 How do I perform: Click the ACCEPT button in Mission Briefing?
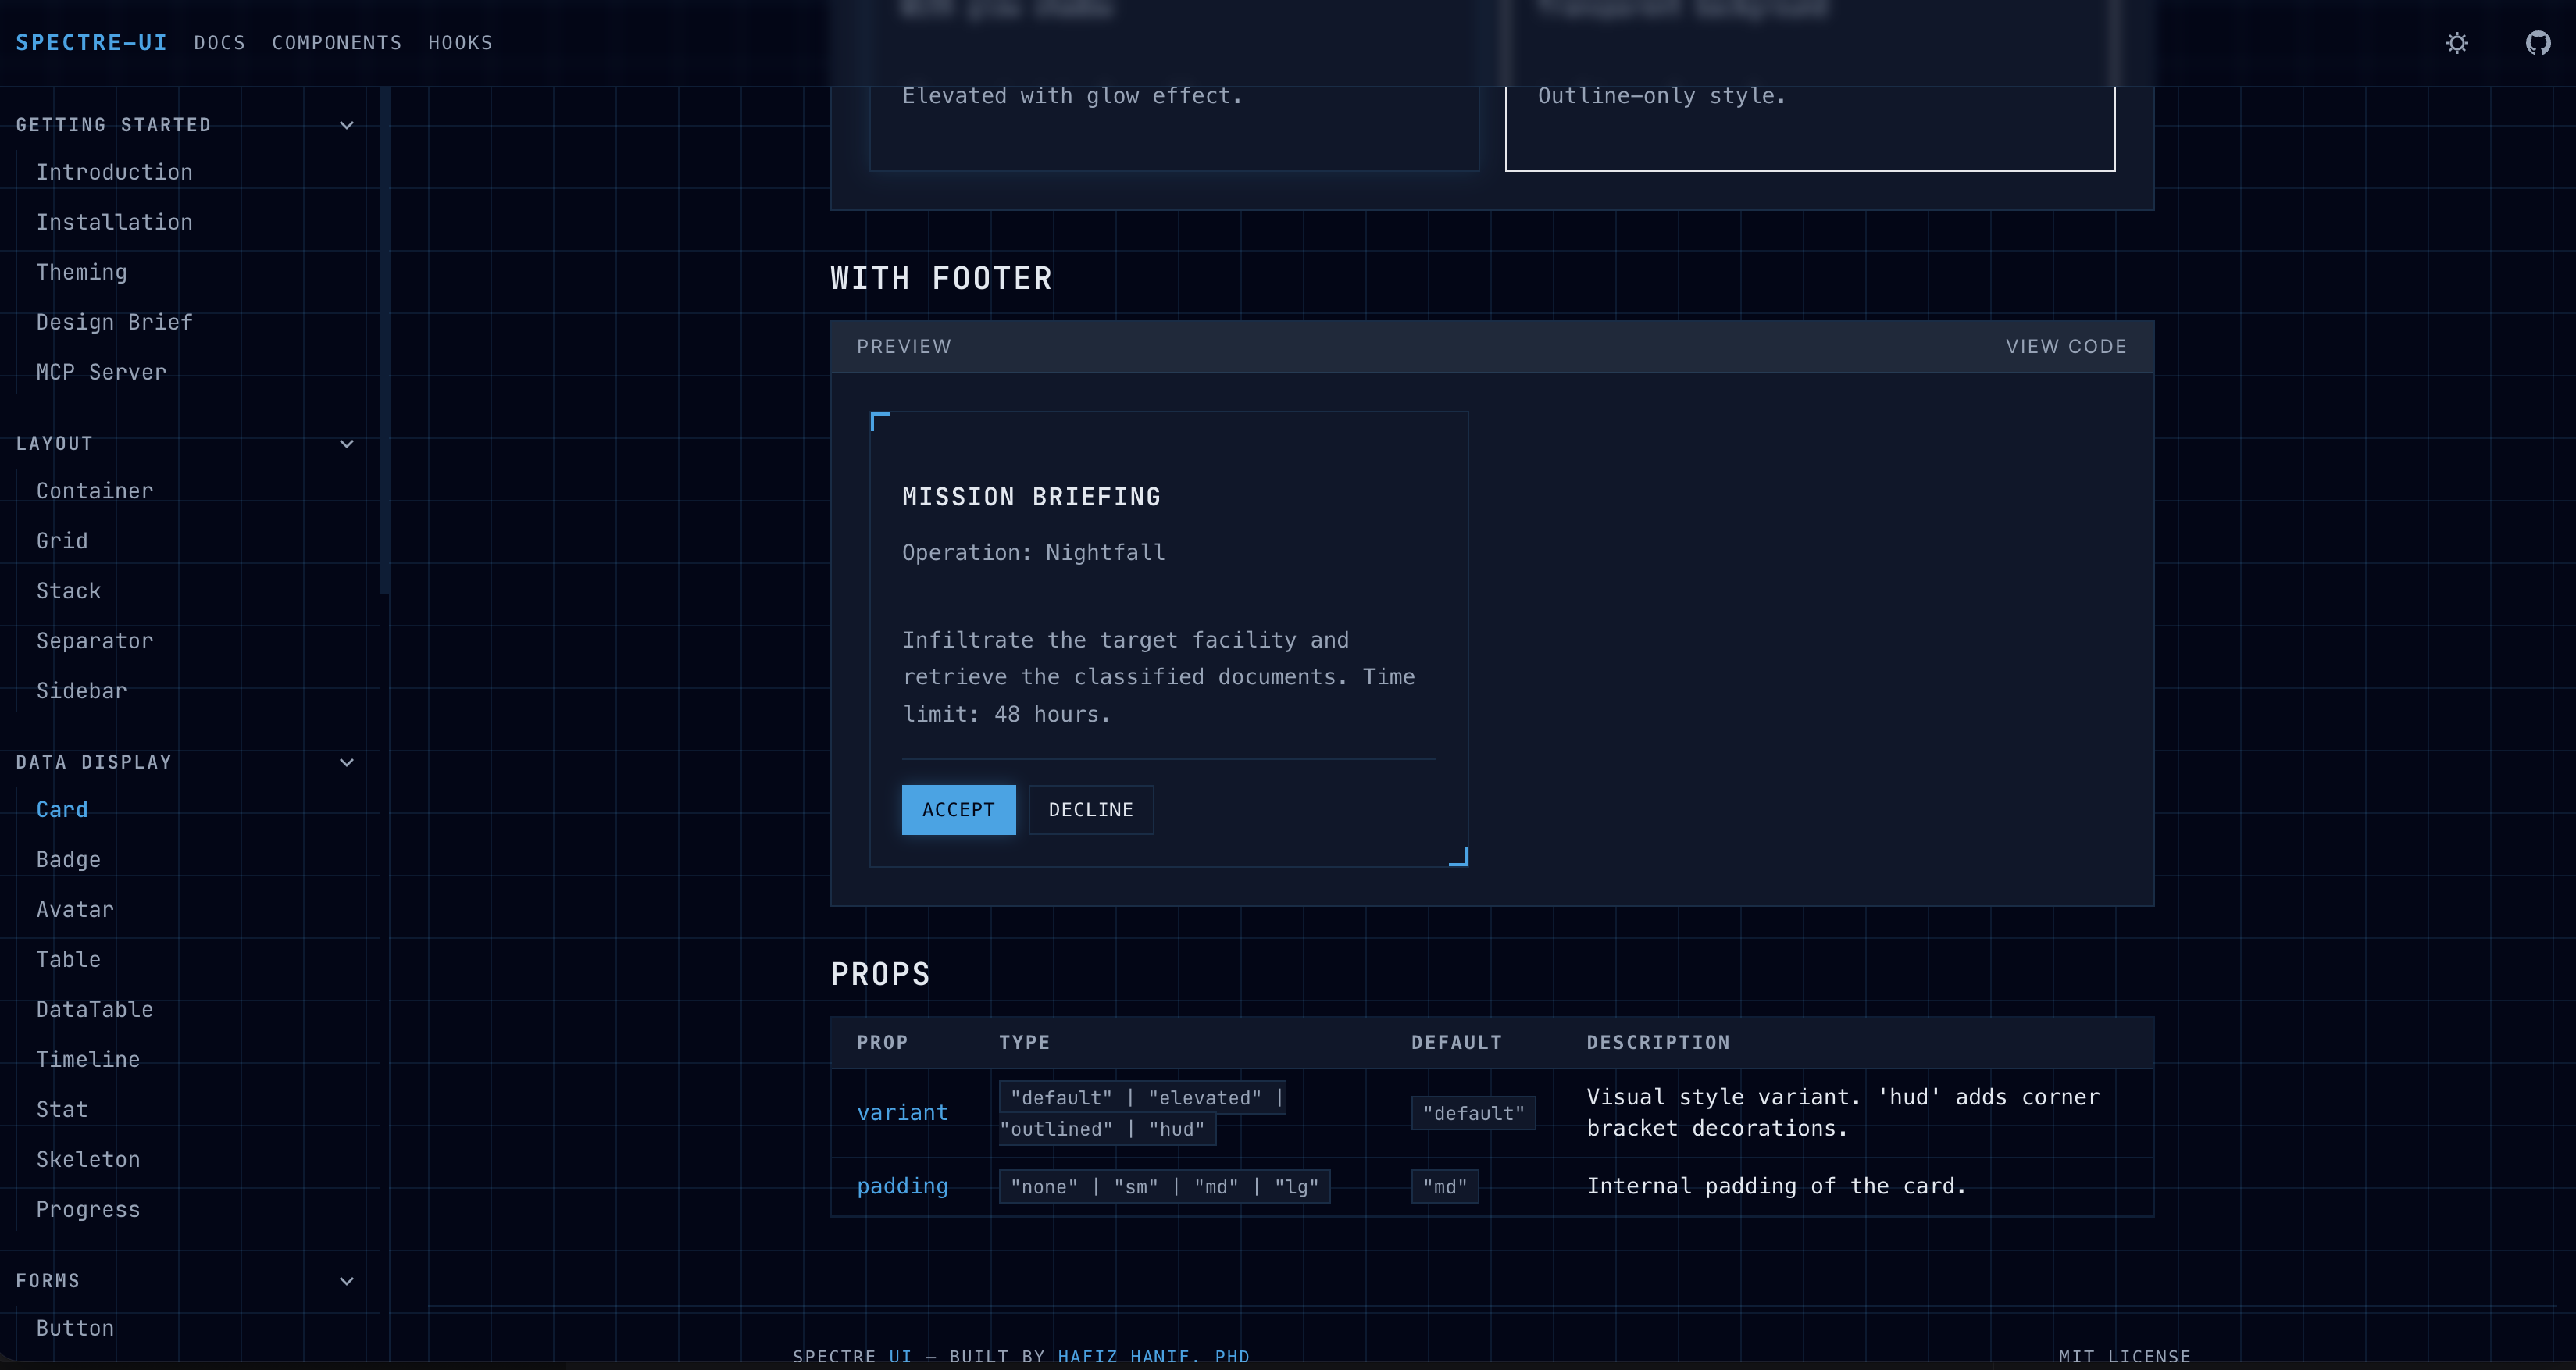pyautogui.click(x=958, y=810)
